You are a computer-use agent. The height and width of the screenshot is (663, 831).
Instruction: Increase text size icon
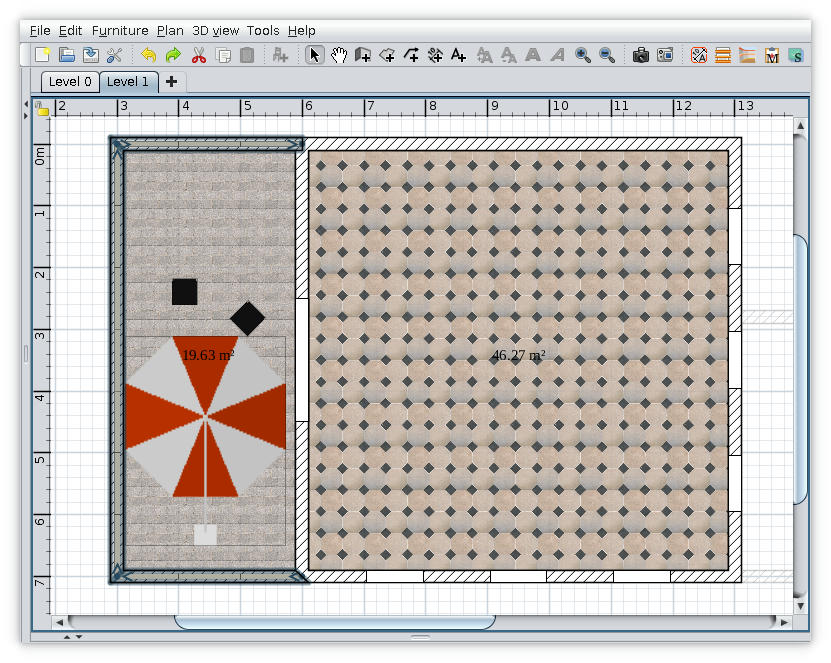click(x=484, y=55)
